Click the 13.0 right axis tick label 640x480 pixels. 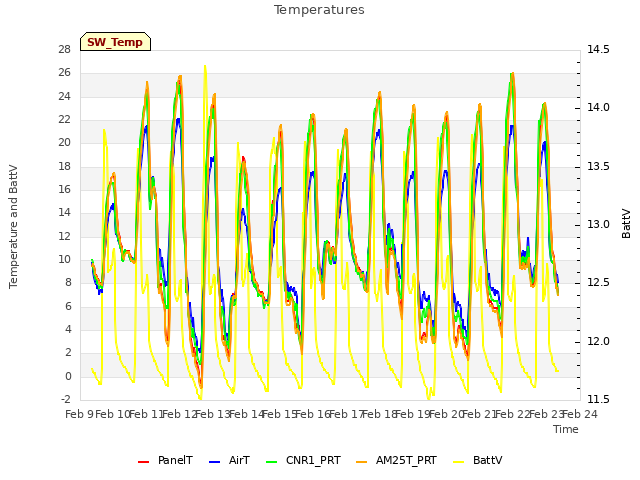(598, 225)
